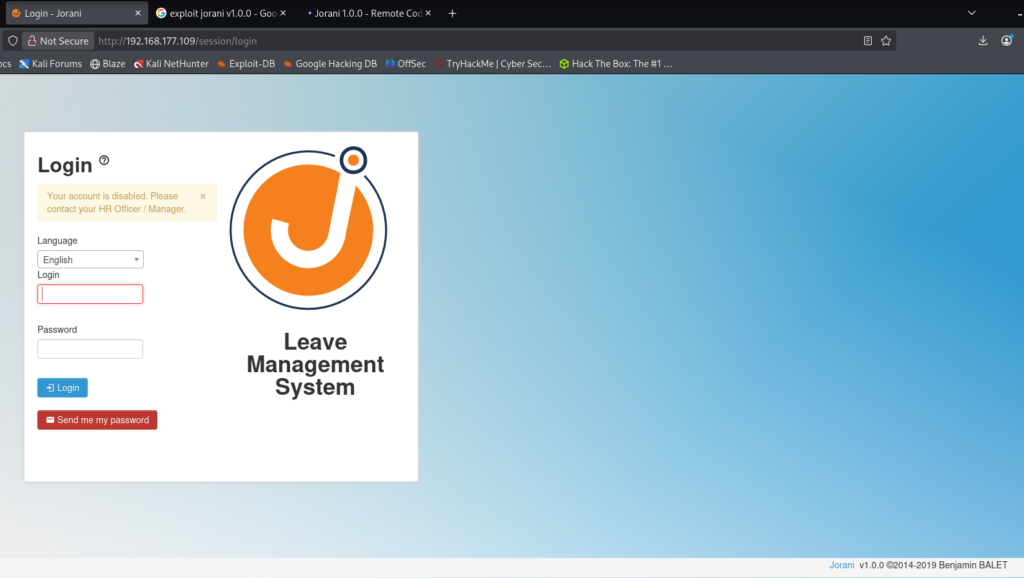Click the Login username input field
The height and width of the screenshot is (578, 1024).
coord(90,294)
